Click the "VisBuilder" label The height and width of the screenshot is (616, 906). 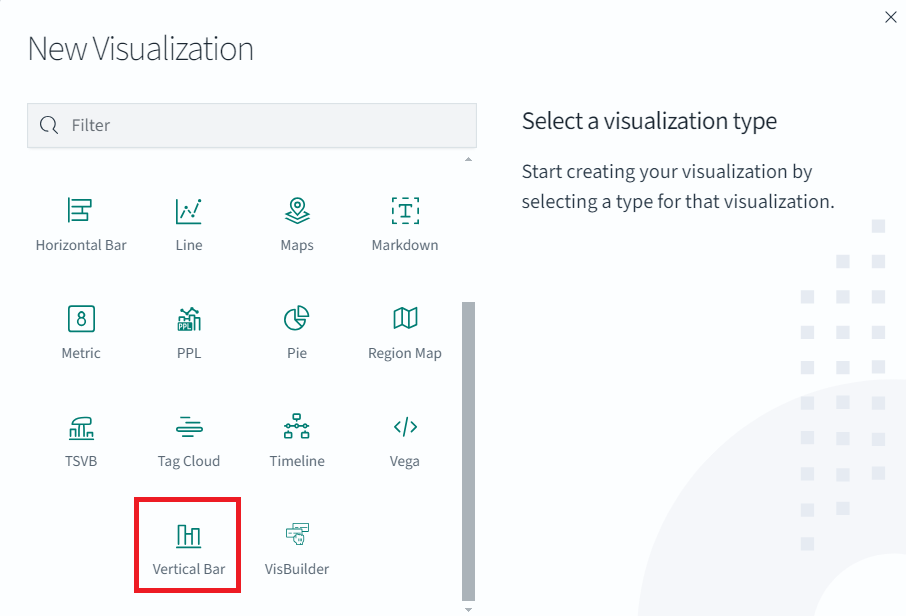[297, 569]
